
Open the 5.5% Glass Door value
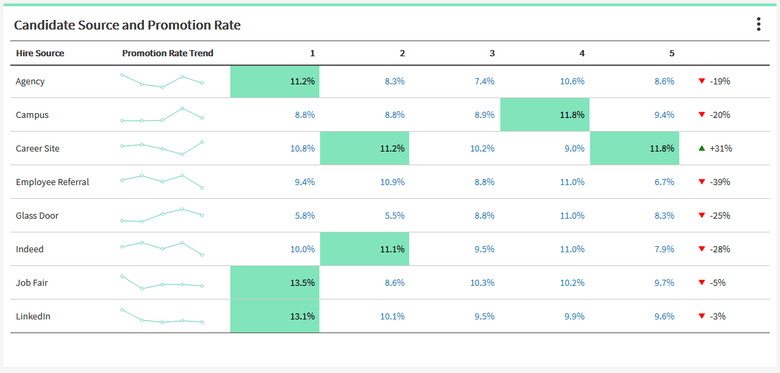[395, 215]
